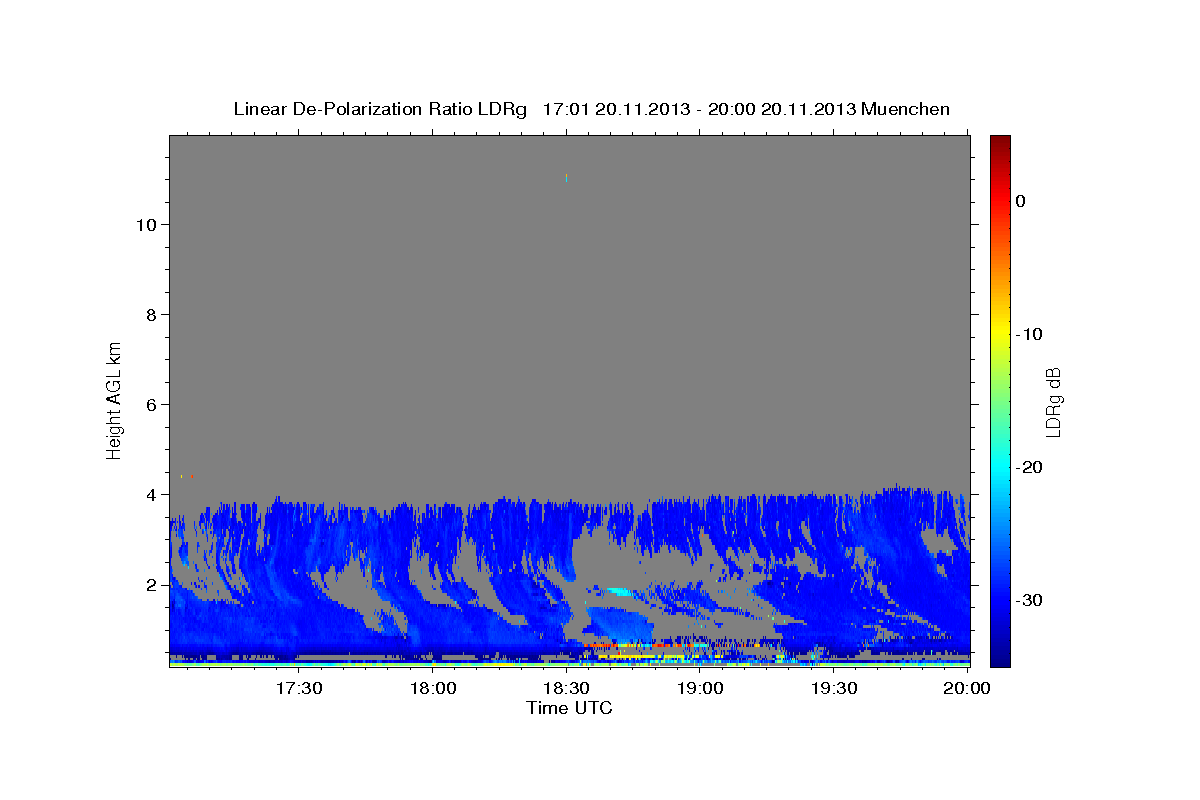Screen dimensions: 1200x800
Task: Click the dark blue bottom of the colorbar
Action: pos(1000,655)
